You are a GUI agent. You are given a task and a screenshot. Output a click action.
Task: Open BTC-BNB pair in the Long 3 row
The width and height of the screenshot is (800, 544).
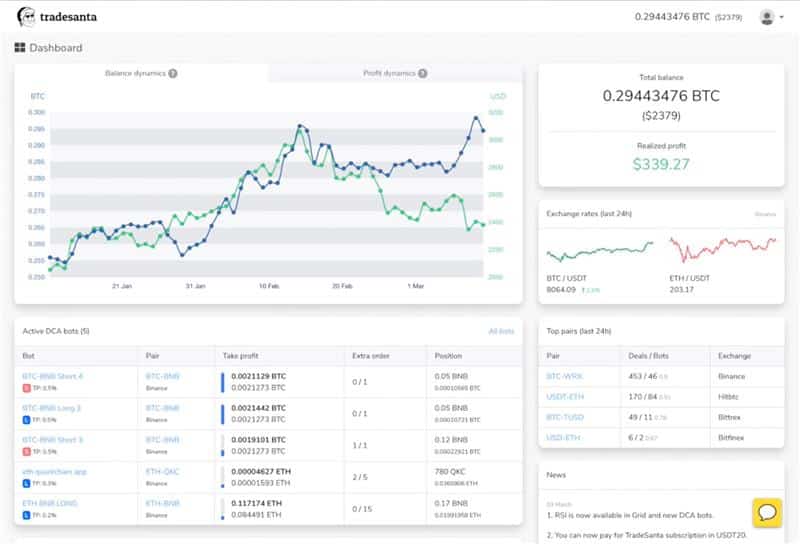click(162, 408)
